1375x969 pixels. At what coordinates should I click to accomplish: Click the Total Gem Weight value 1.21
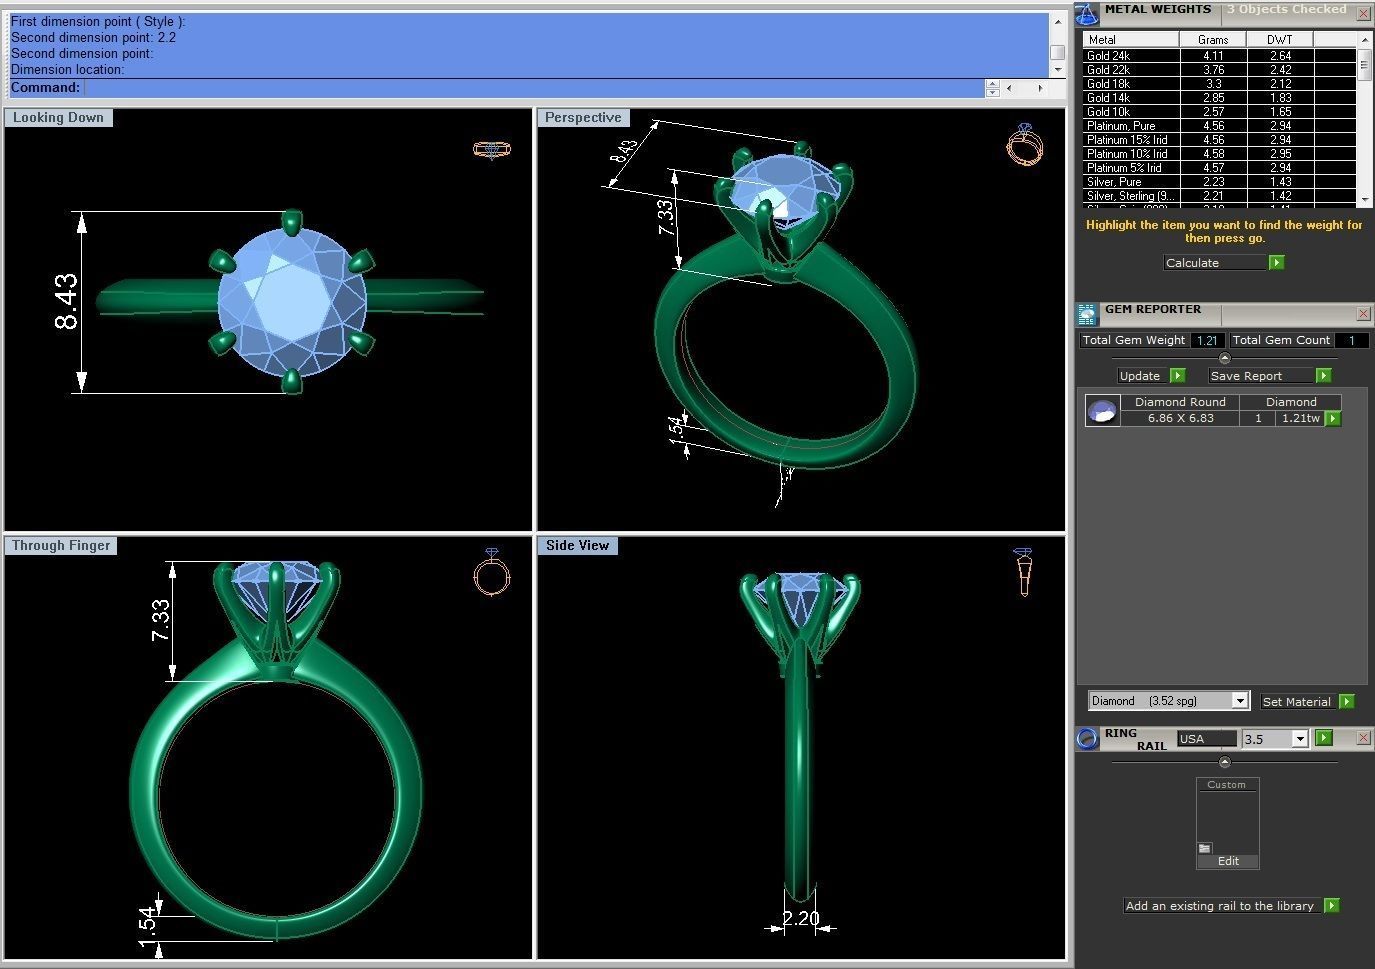click(x=1207, y=340)
